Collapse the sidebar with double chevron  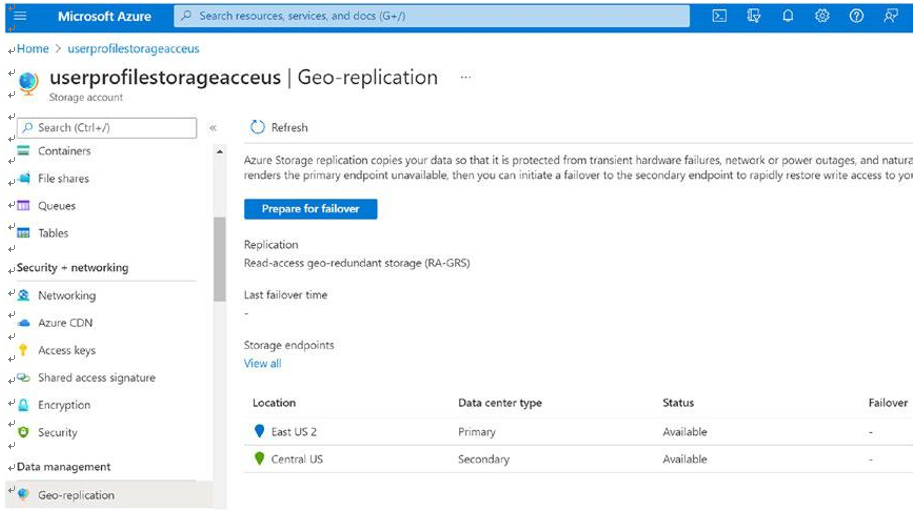click(x=213, y=128)
